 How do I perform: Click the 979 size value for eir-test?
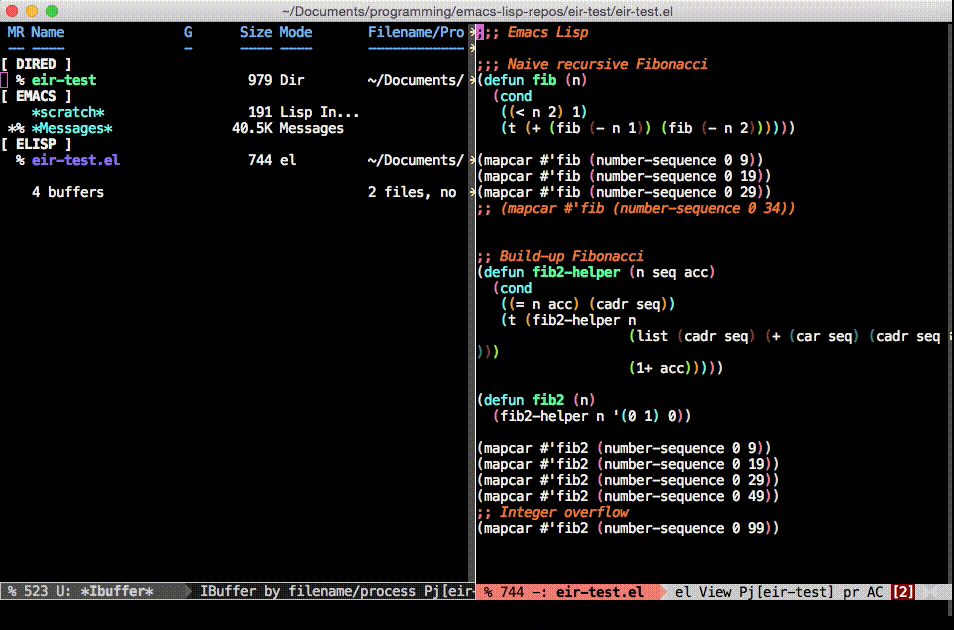click(260, 80)
